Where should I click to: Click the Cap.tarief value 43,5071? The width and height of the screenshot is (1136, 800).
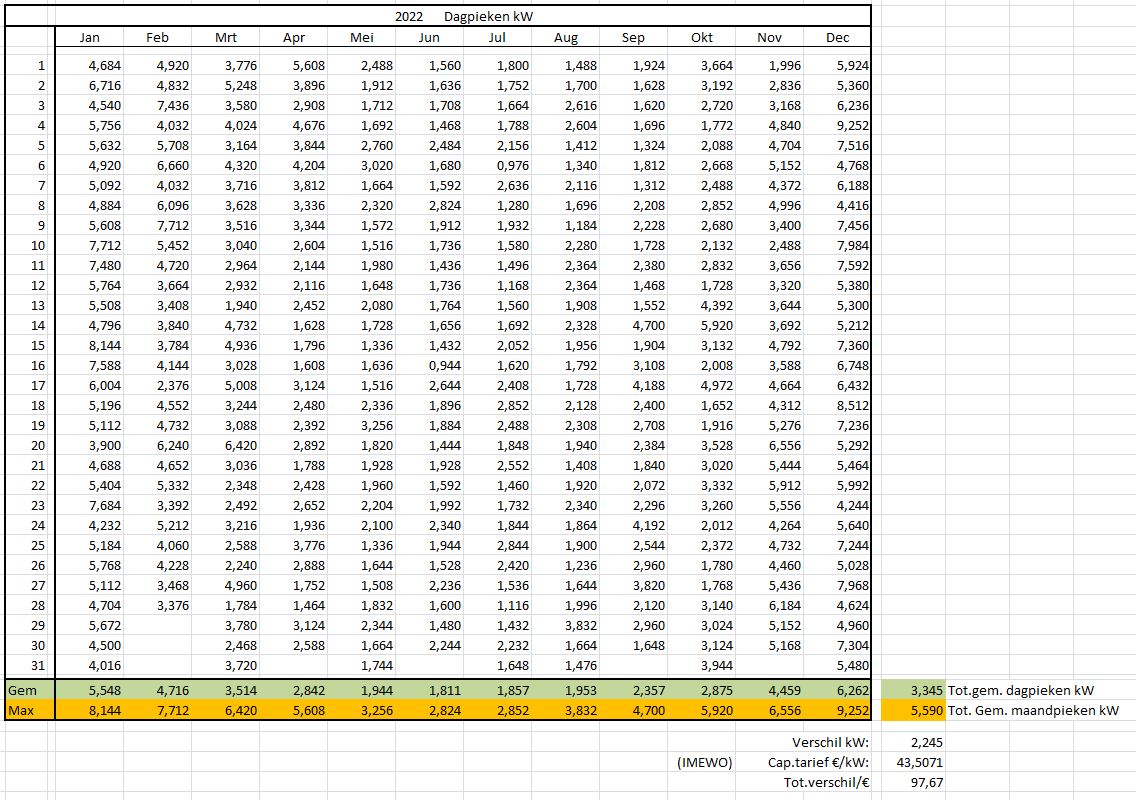pyautogui.click(x=916, y=762)
